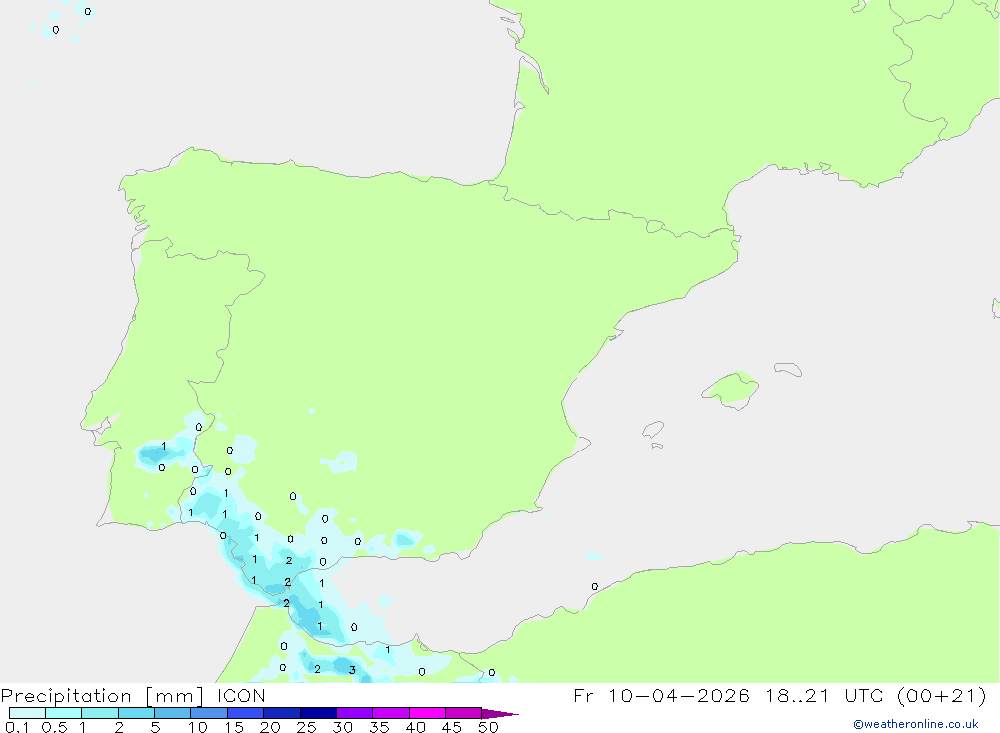Click the "30" legend label
Screen dimensions: 1000x733
(343, 727)
